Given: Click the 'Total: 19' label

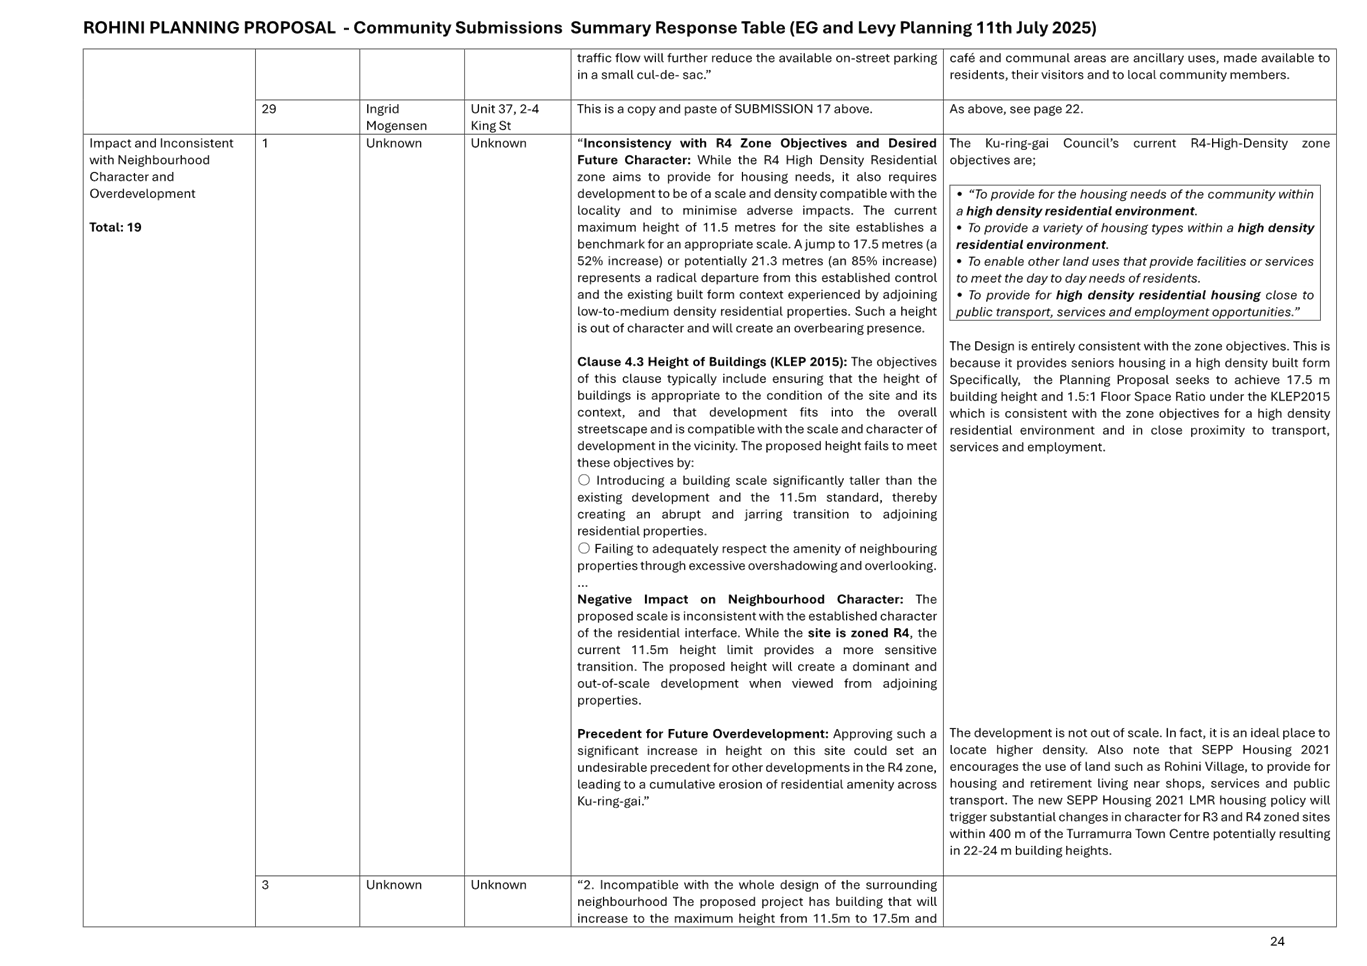Looking at the screenshot, I should tap(115, 227).
